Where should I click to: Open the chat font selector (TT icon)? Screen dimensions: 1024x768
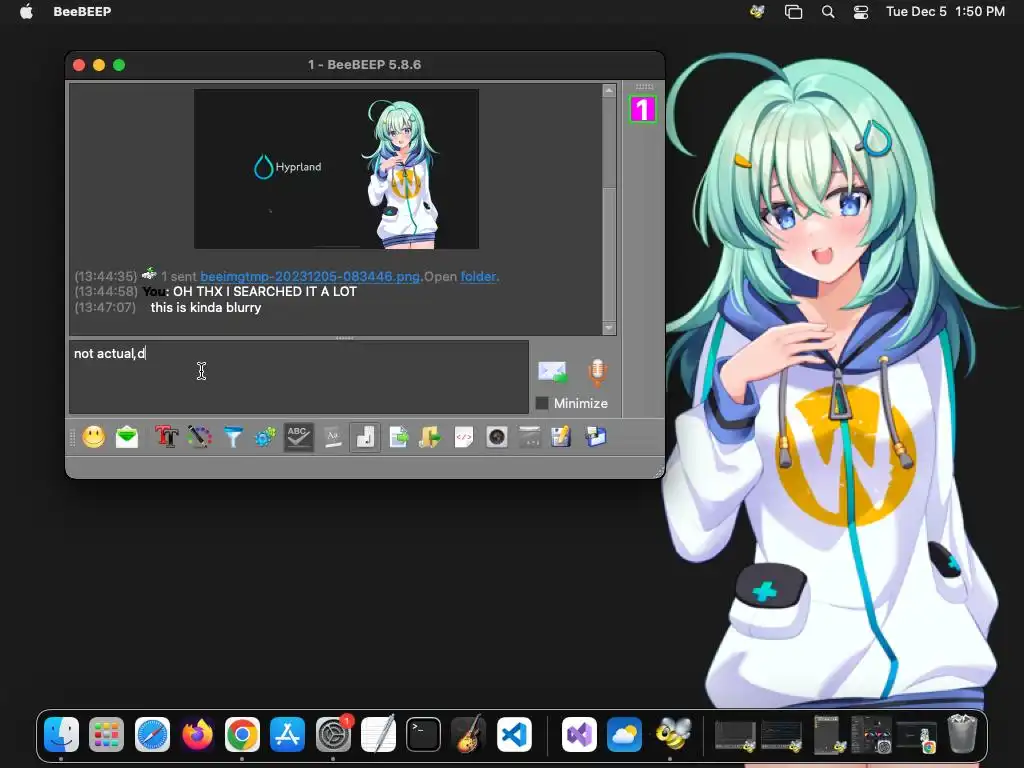(166, 437)
